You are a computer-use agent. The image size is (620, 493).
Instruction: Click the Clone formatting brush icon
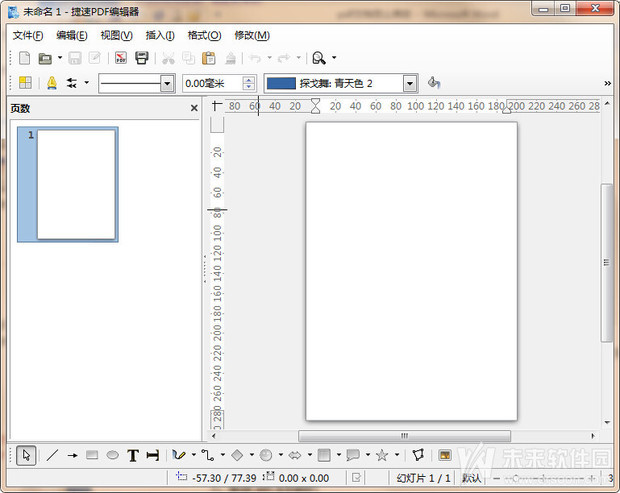click(231, 59)
